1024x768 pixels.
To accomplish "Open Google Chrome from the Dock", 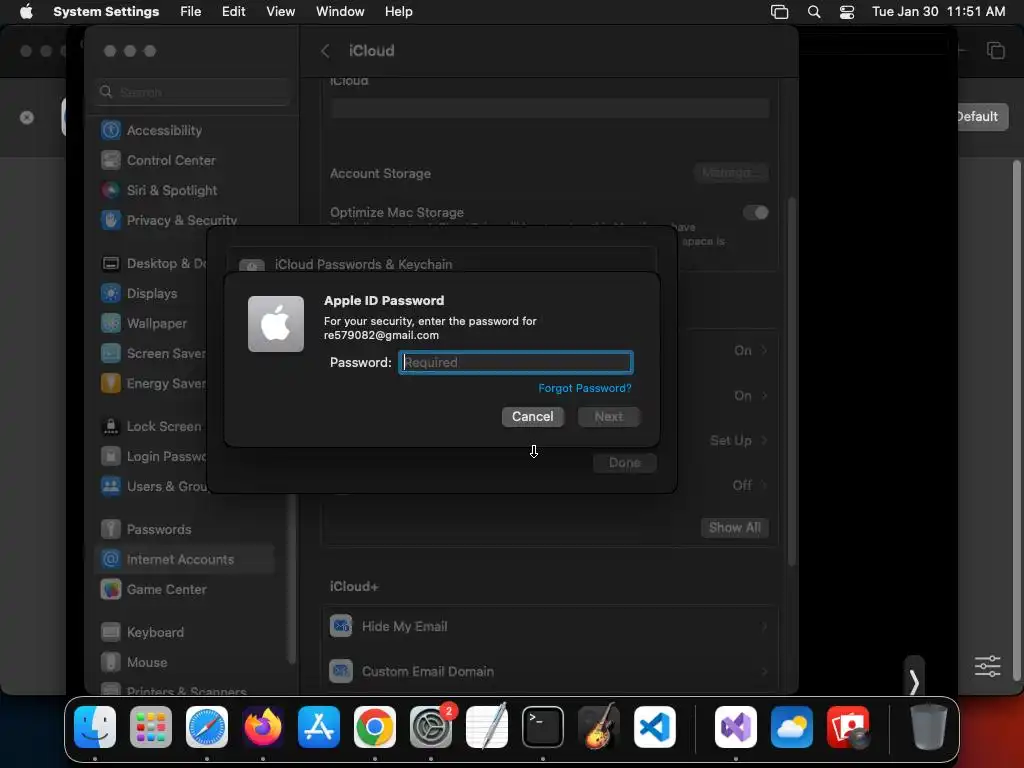I will coord(375,727).
